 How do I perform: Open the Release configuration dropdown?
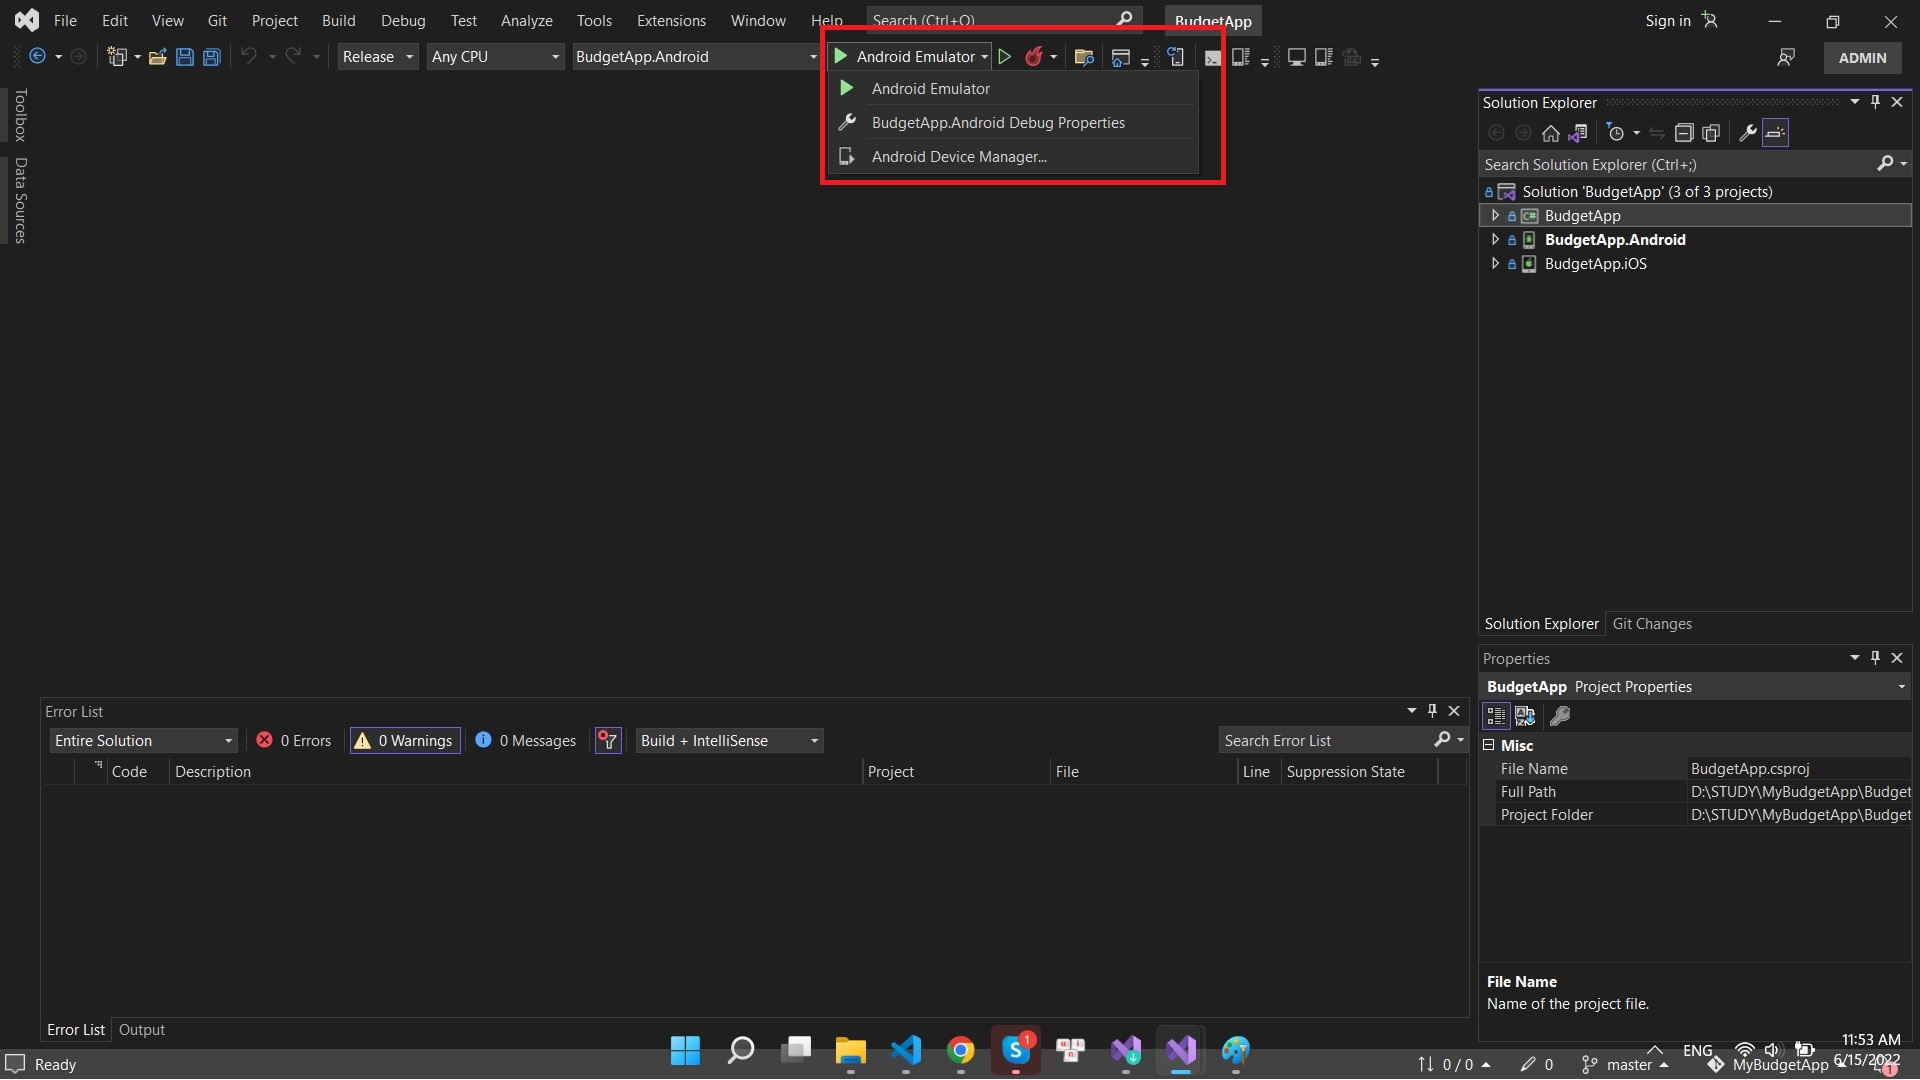coord(377,57)
